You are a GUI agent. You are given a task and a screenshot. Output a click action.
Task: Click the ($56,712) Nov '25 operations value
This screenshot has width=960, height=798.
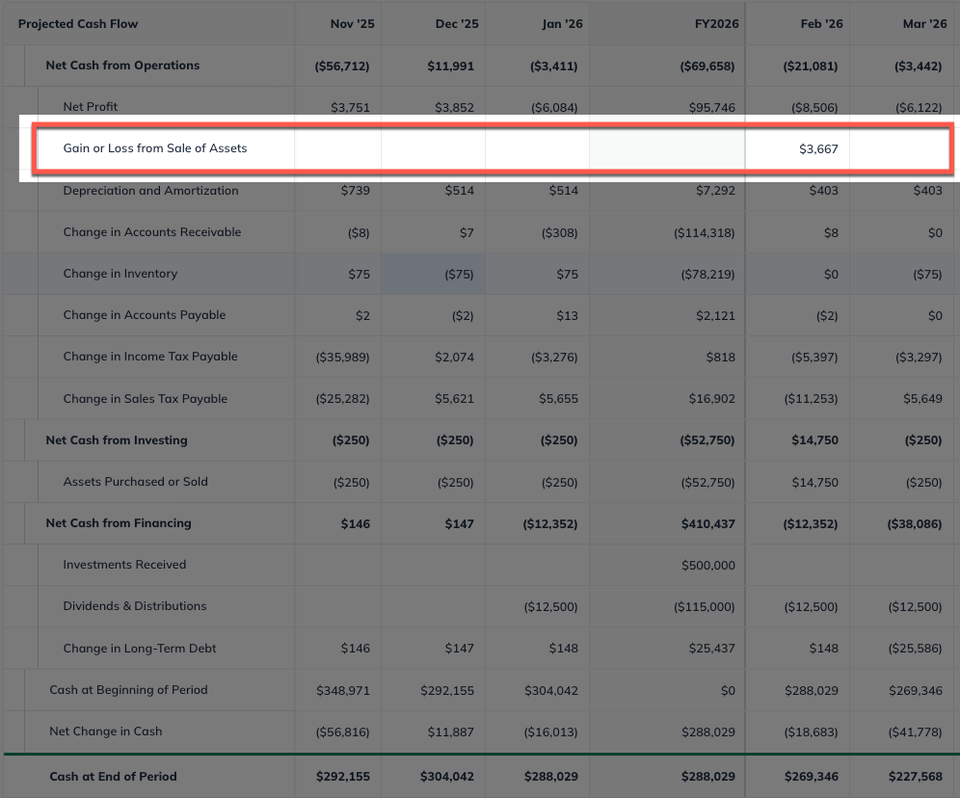342,66
